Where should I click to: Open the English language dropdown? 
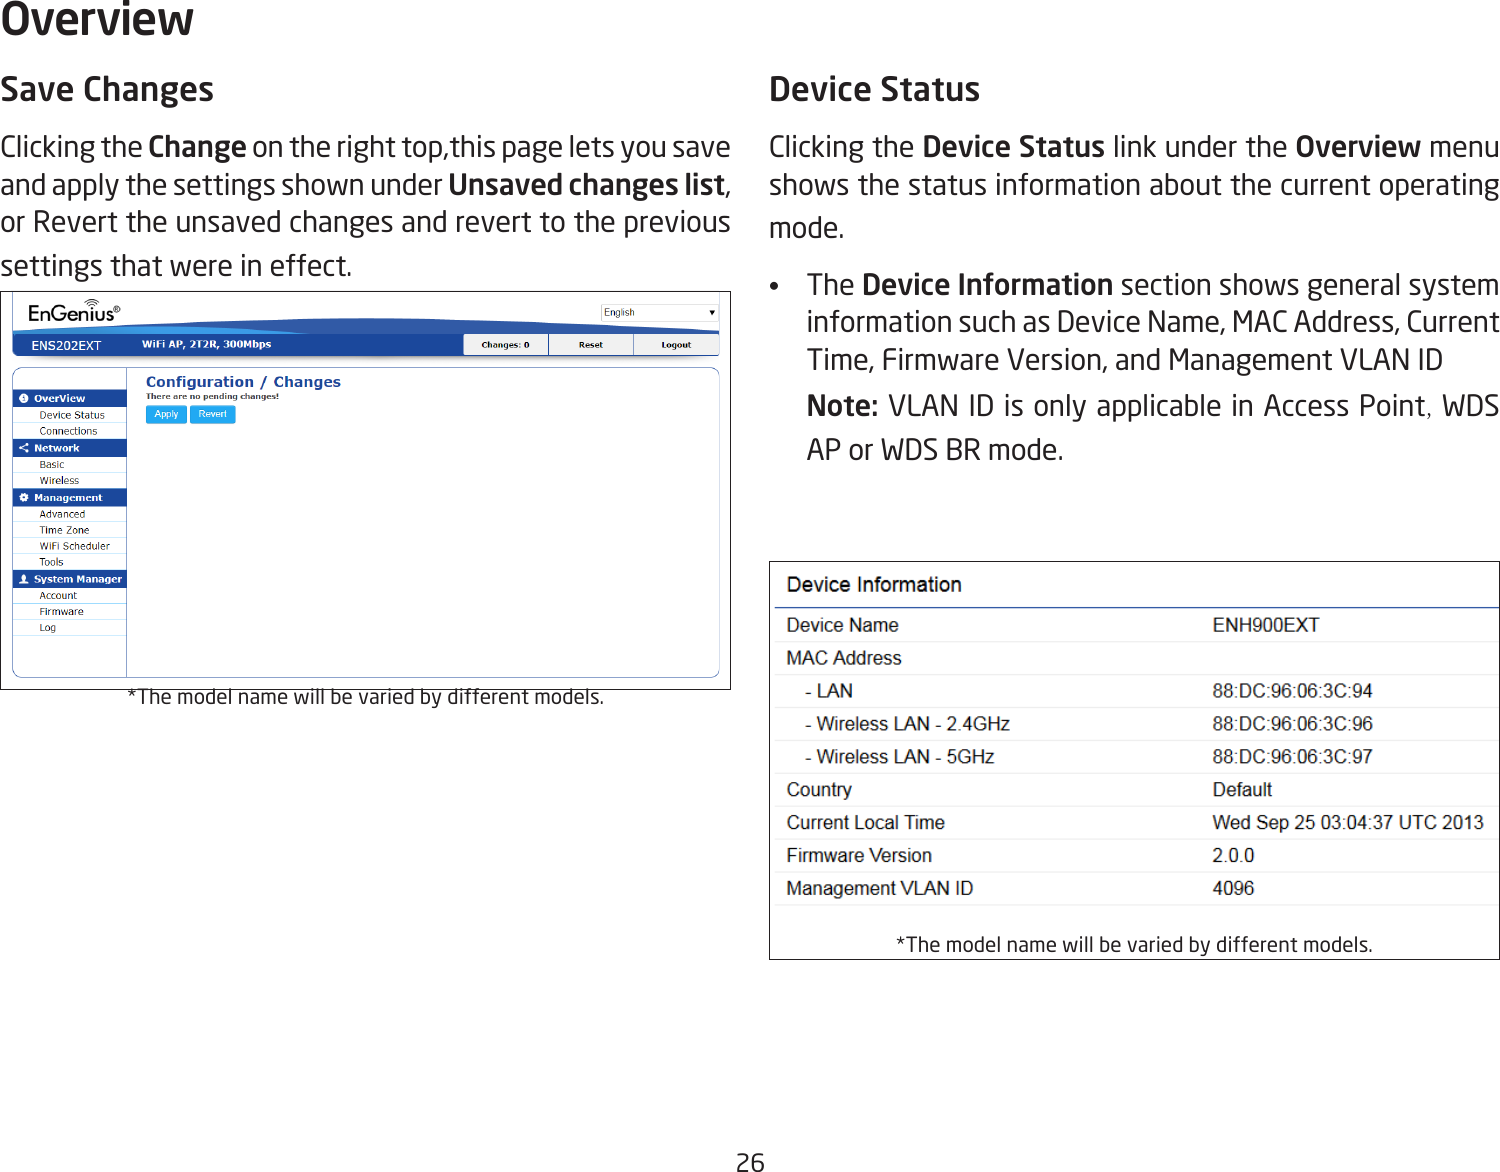(x=660, y=313)
